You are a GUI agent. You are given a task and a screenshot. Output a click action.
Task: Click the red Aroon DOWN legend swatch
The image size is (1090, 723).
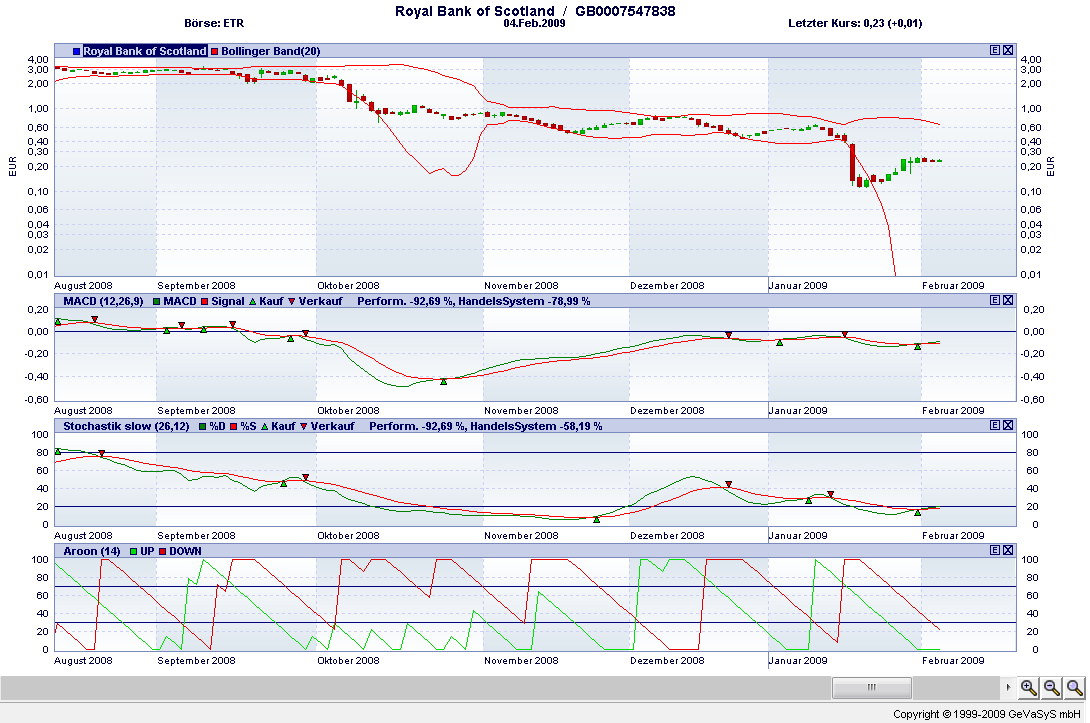click(x=163, y=551)
